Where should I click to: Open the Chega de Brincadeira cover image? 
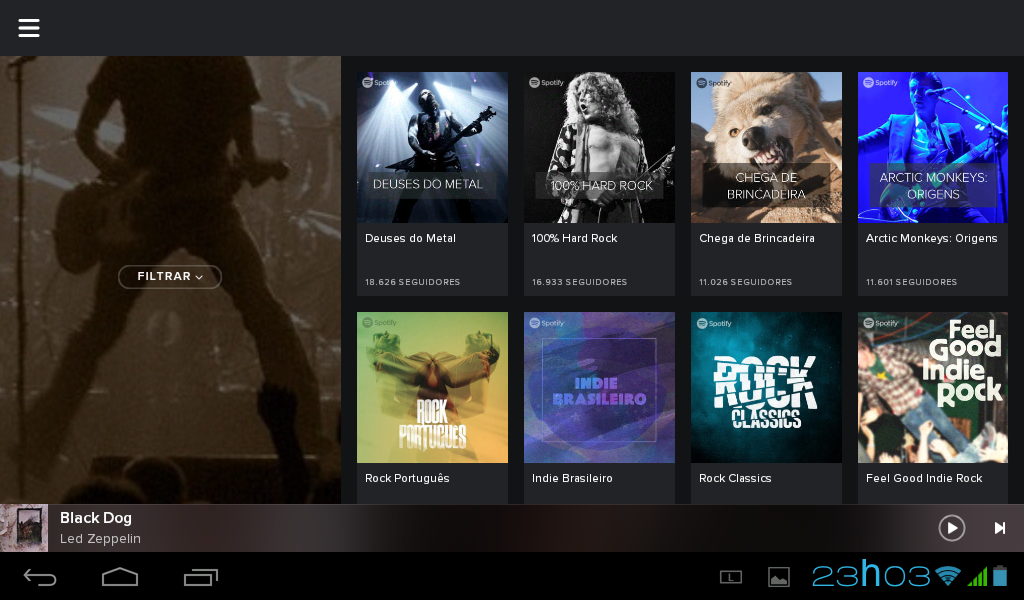tap(766, 148)
